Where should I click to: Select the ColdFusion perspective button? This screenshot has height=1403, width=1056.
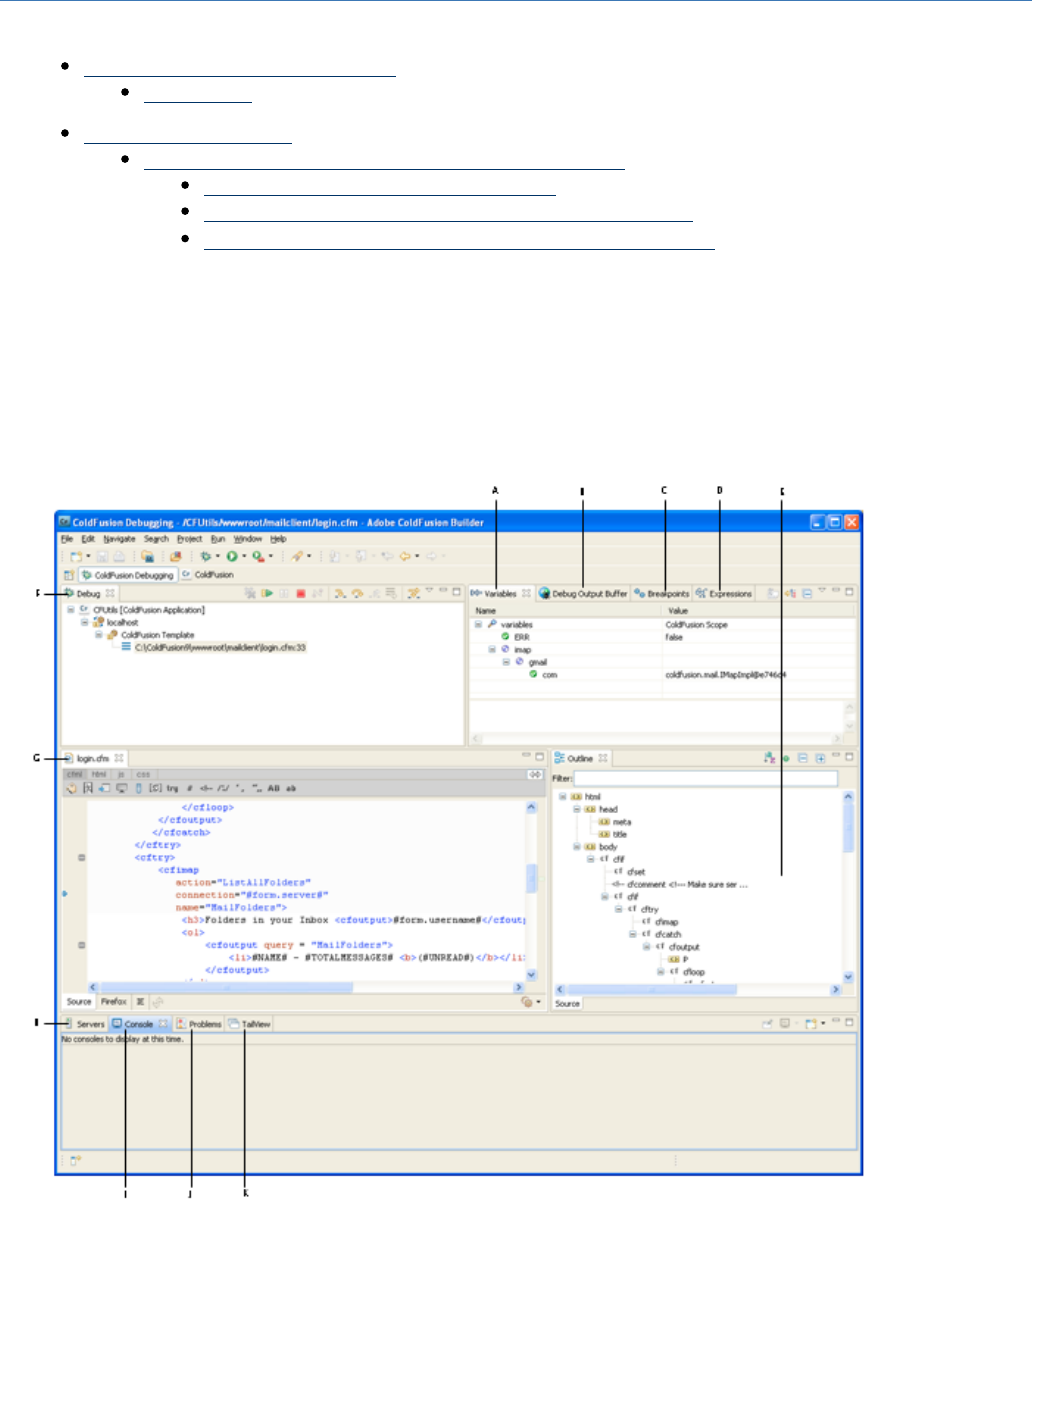pos(208,575)
